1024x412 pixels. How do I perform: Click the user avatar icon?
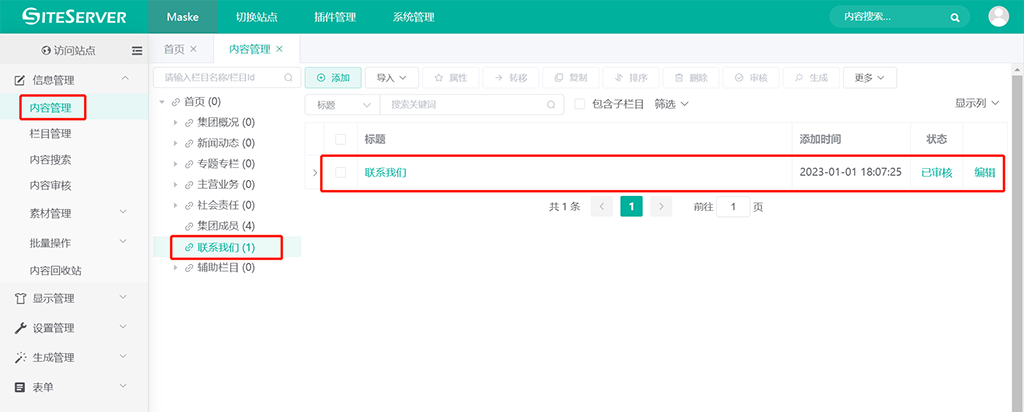[998, 16]
